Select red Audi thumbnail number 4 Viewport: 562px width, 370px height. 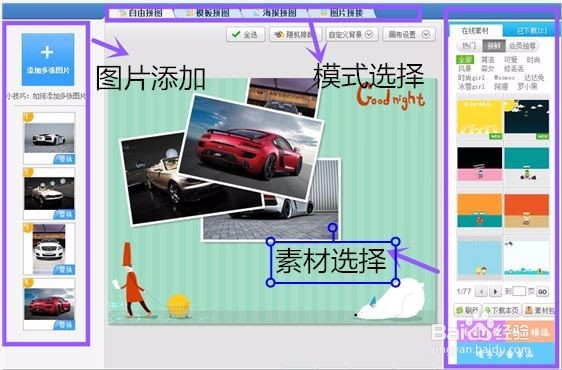point(49,304)
